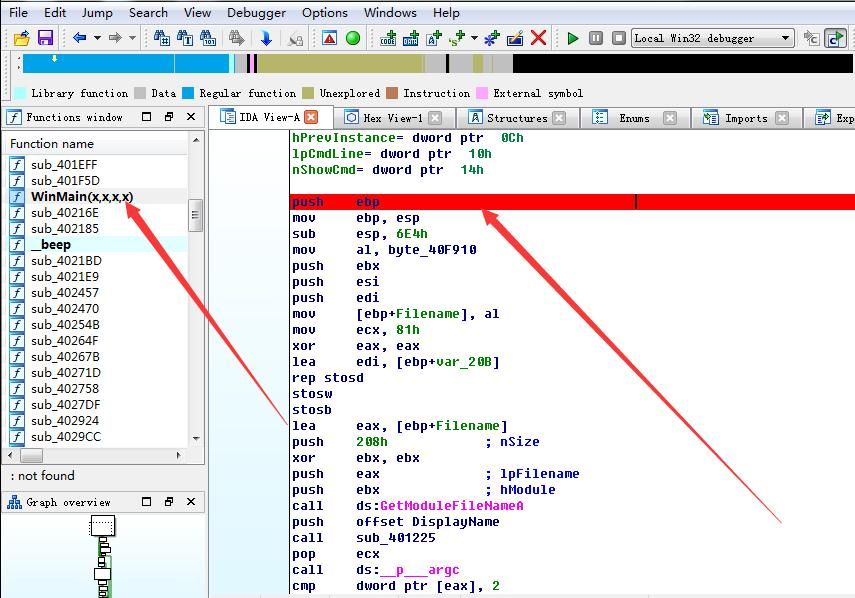Click the red X delete icon

coord(538,38)
